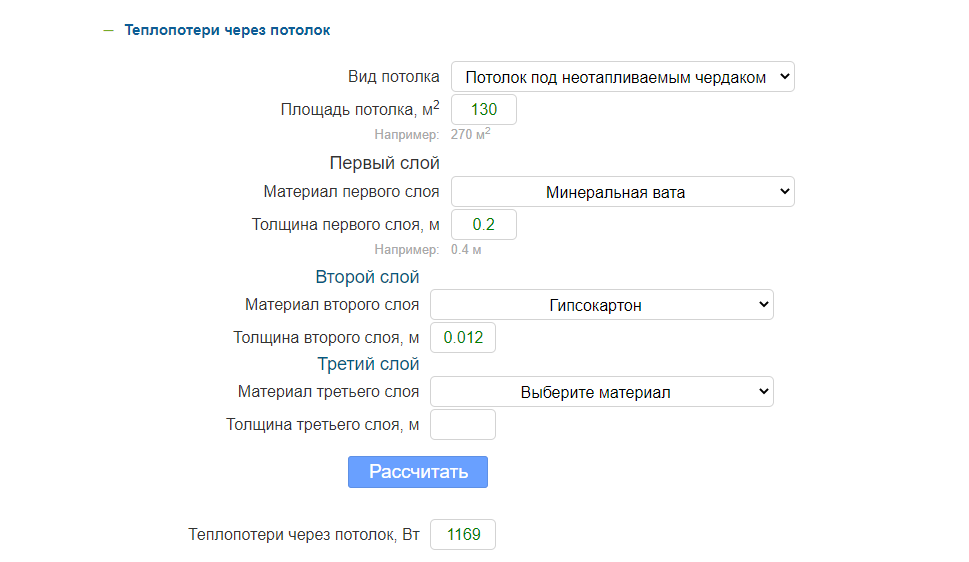The width and height of the screenshot is (969, 562).
Task: Click the empty Толщина третьего слоя field
Action: 462,425
